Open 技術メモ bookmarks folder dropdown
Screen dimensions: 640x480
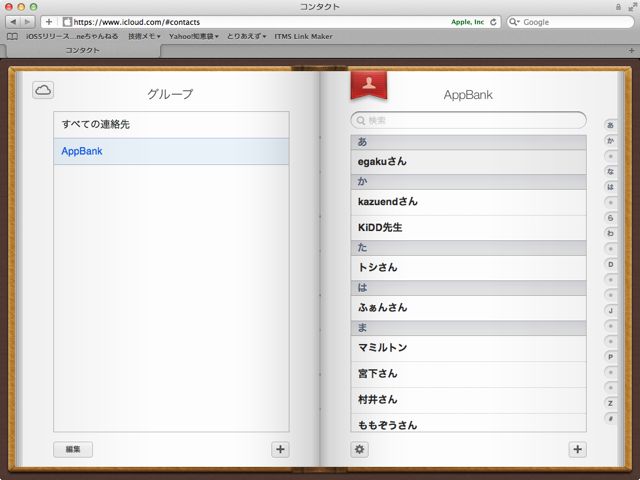coord(144,36)
